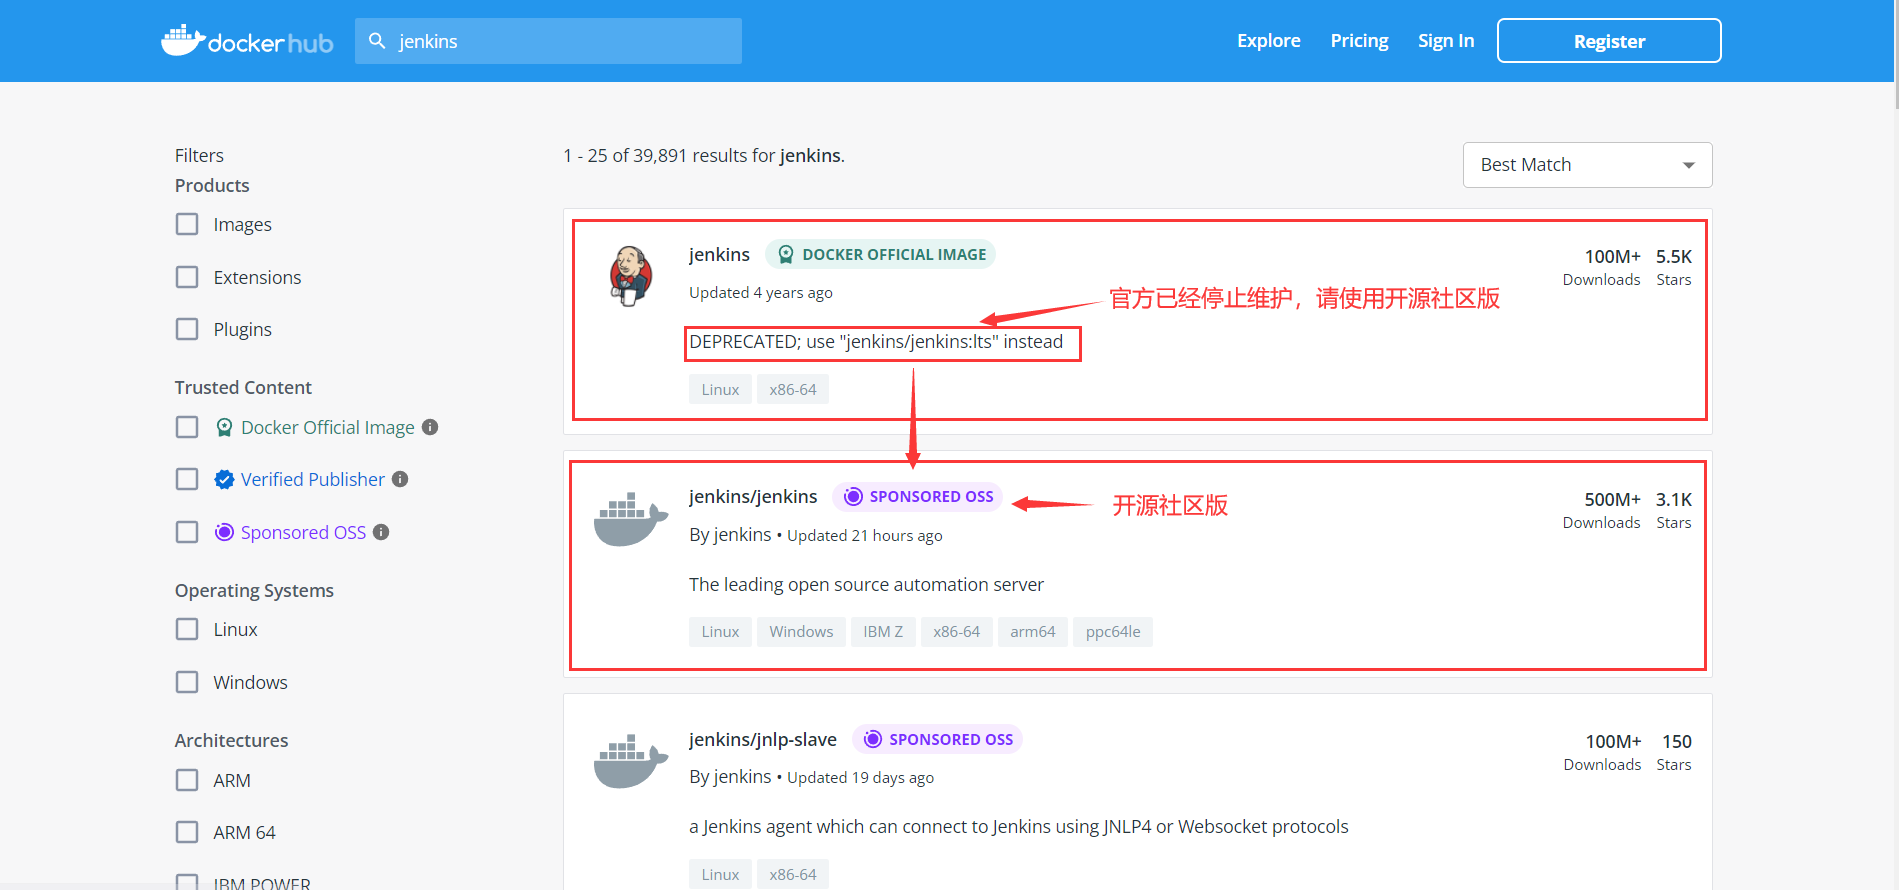Open Pricing in the top navigation
1899x890 pixels.
pyautogui.click(x=1359, y=41)
